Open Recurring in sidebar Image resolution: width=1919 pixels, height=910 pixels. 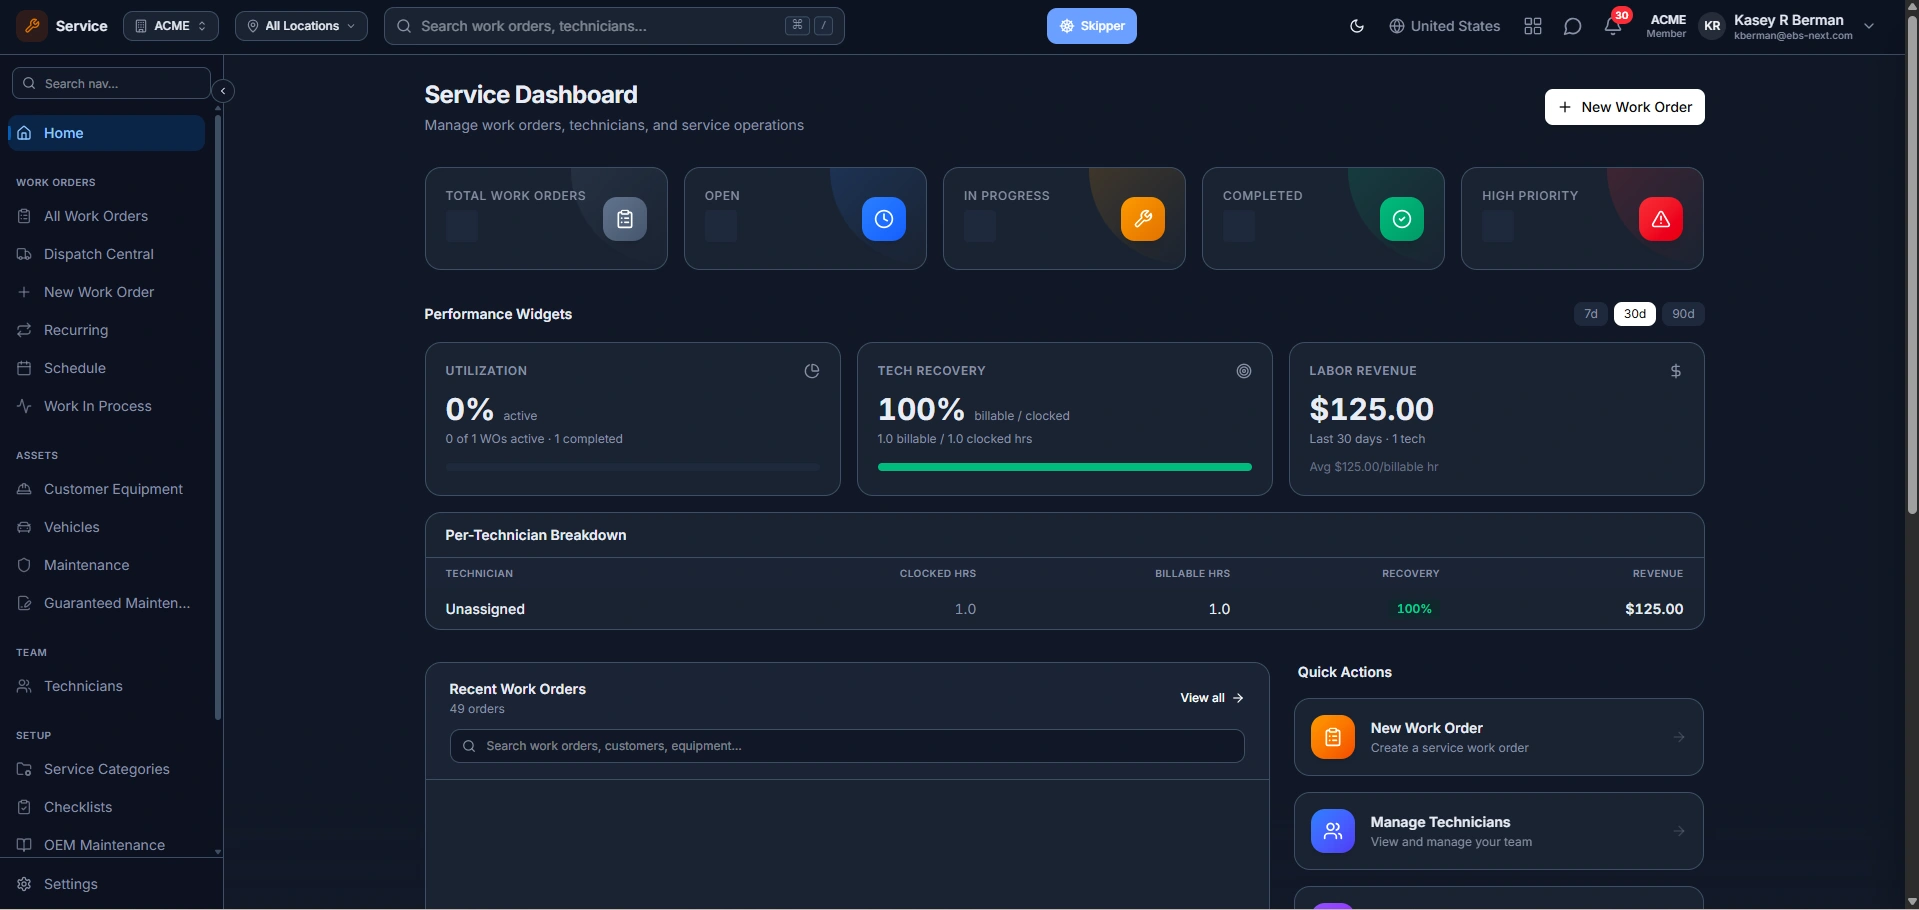pyautogui.click(x=106, y=330)
